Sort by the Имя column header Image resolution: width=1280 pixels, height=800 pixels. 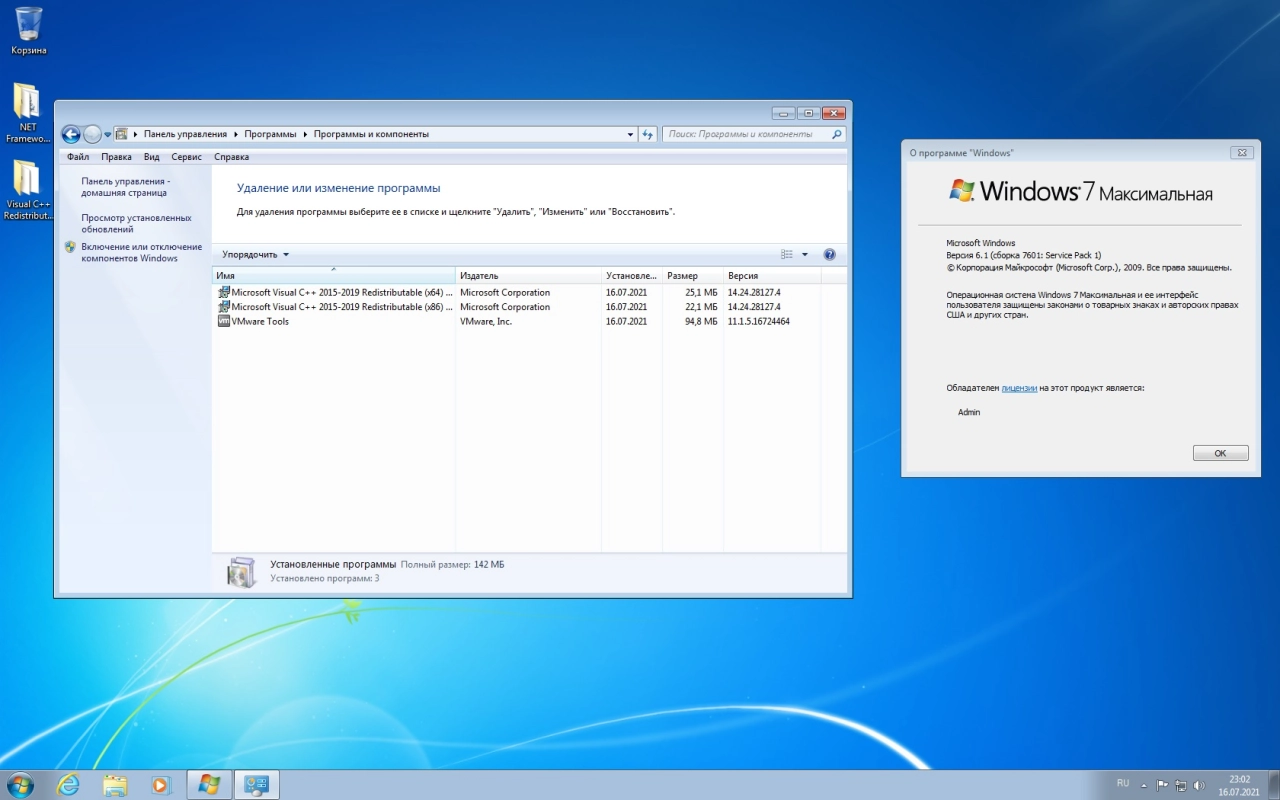(334, 276)
